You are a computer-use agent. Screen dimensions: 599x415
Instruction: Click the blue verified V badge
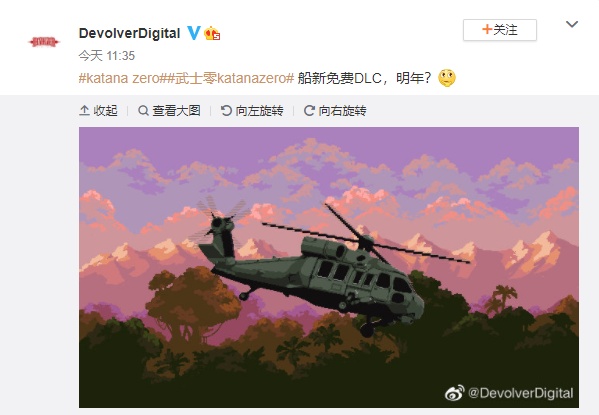click(x=194, y=33)
